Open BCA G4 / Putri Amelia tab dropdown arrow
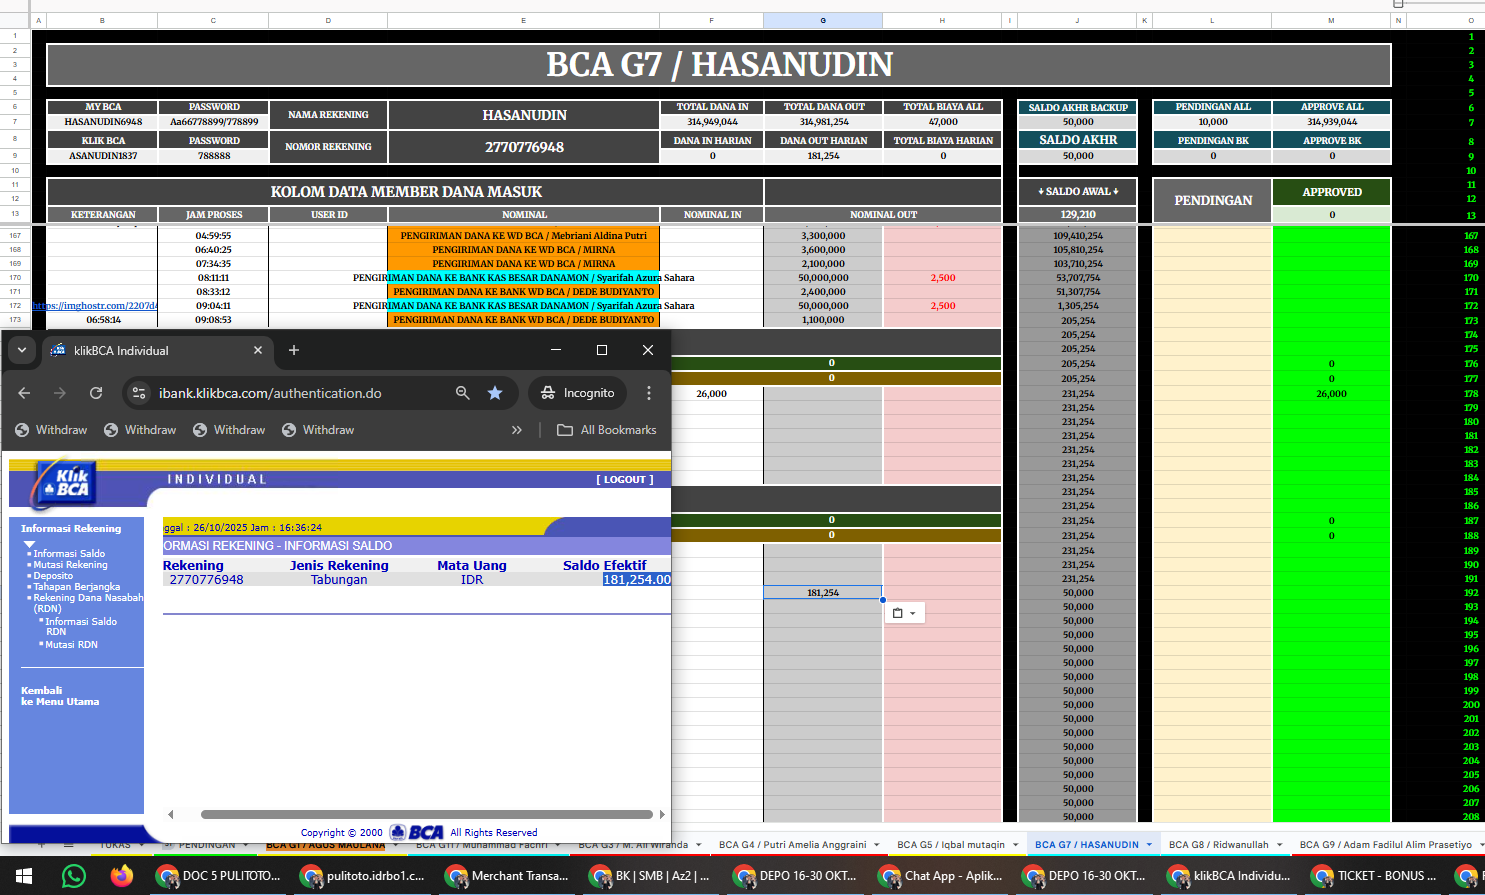Image resolution: width=1485 pixels, height=895 pixels. pos(877,845)
